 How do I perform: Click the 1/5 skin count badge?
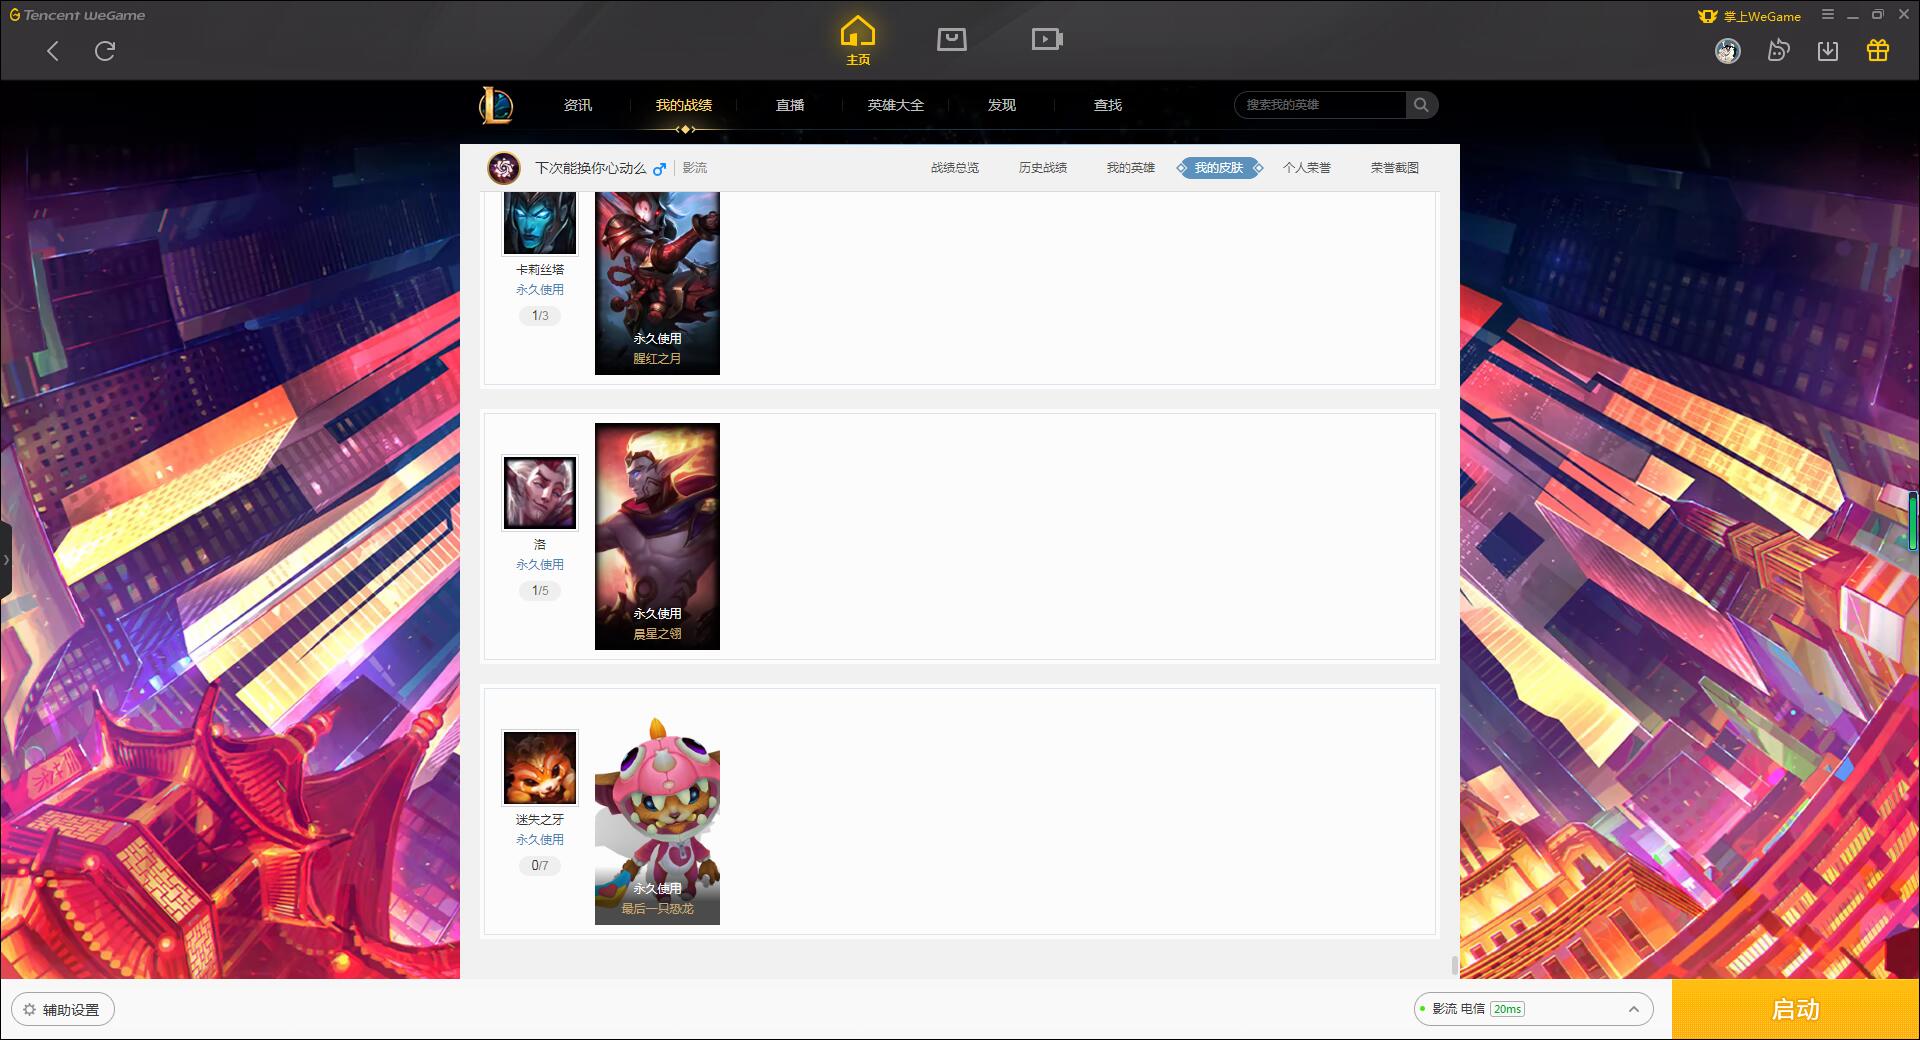[540, 591]
